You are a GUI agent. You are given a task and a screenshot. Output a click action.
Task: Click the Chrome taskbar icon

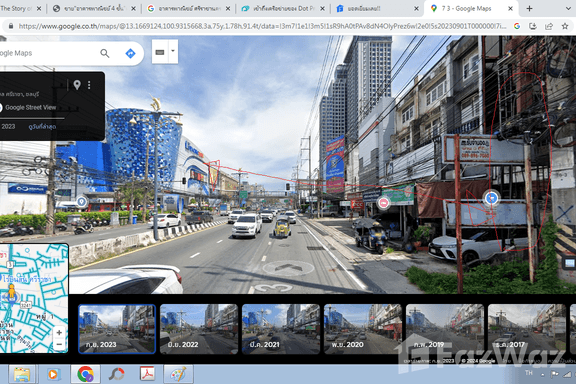point(85,374)
